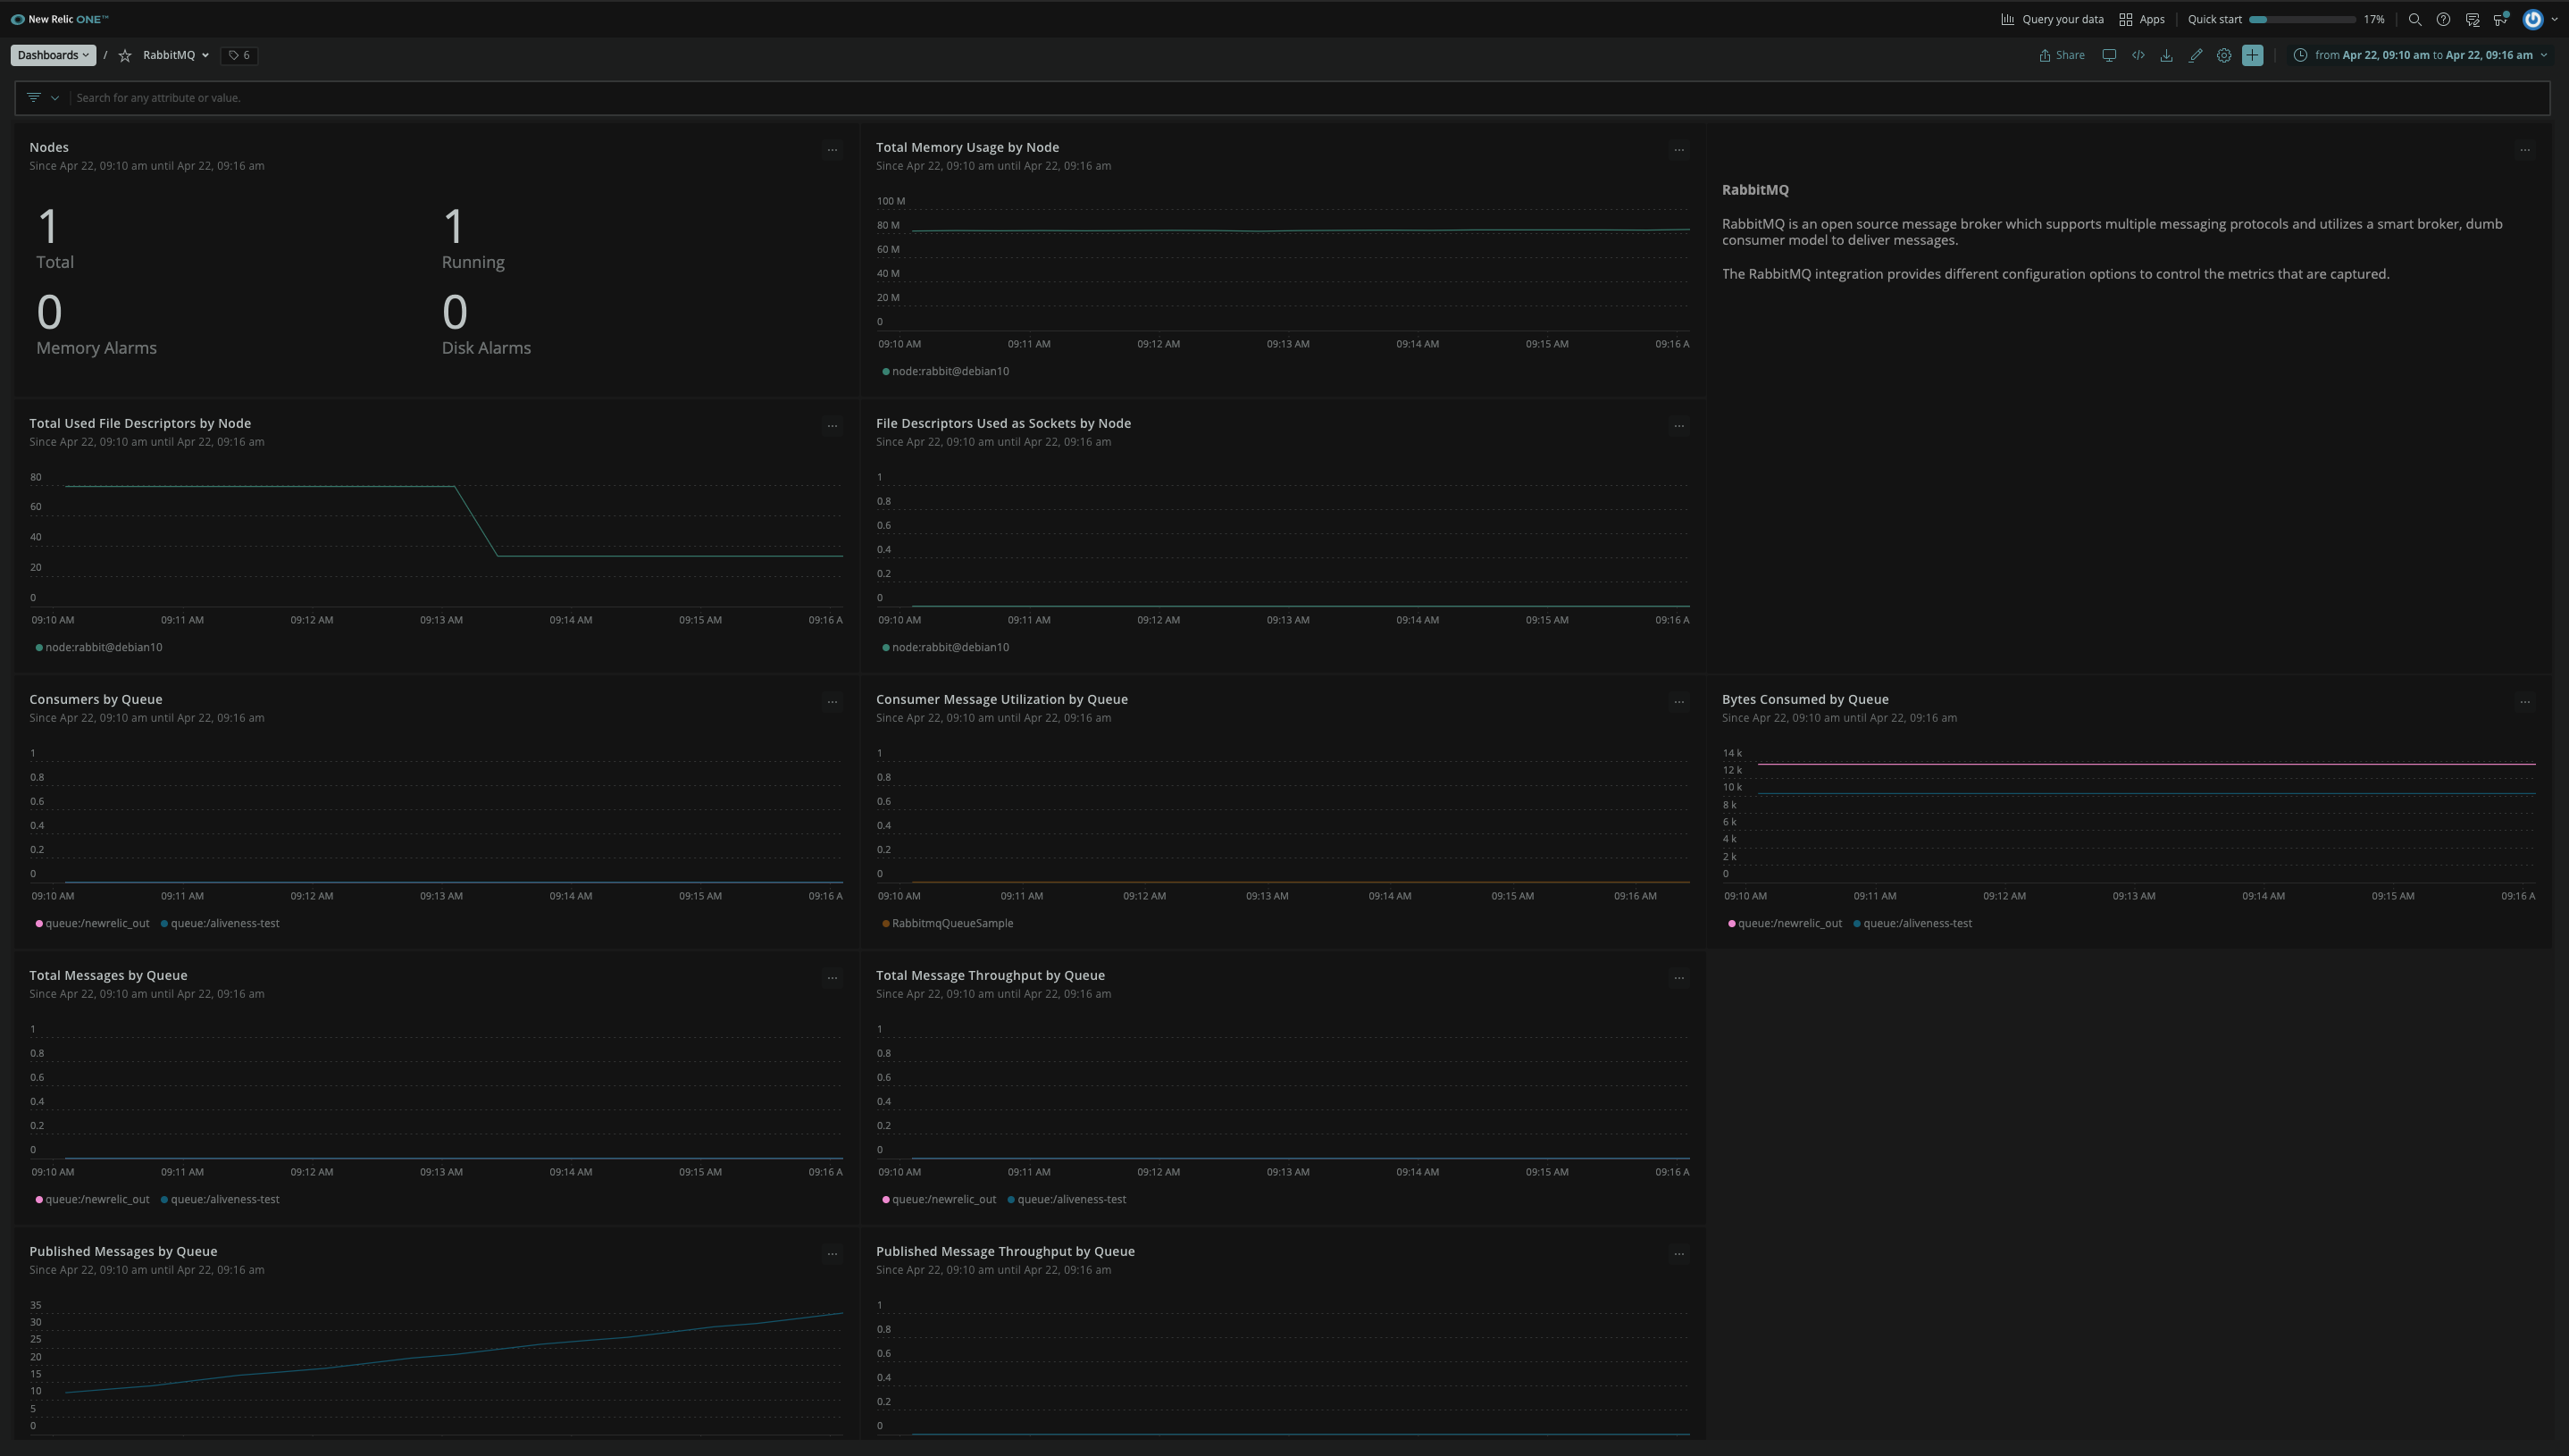Viewport: 2569px width, 1456px height.
Task: Favorite the RabbitMQ dashboard with the star
Action: tap(125, 56)
